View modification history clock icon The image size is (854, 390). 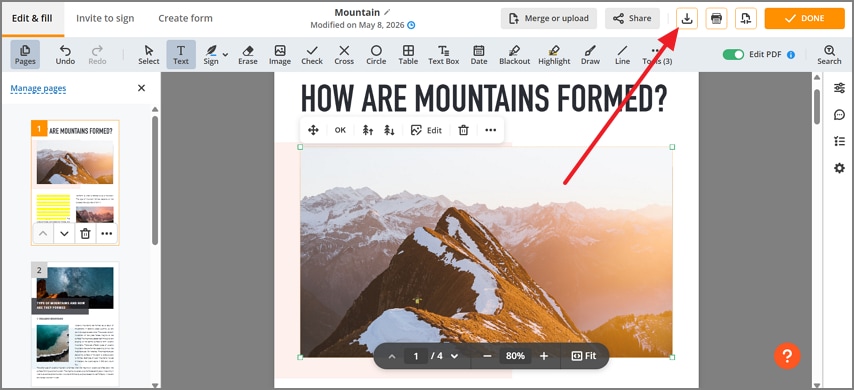pyautogui.click(x=411, y=25)
